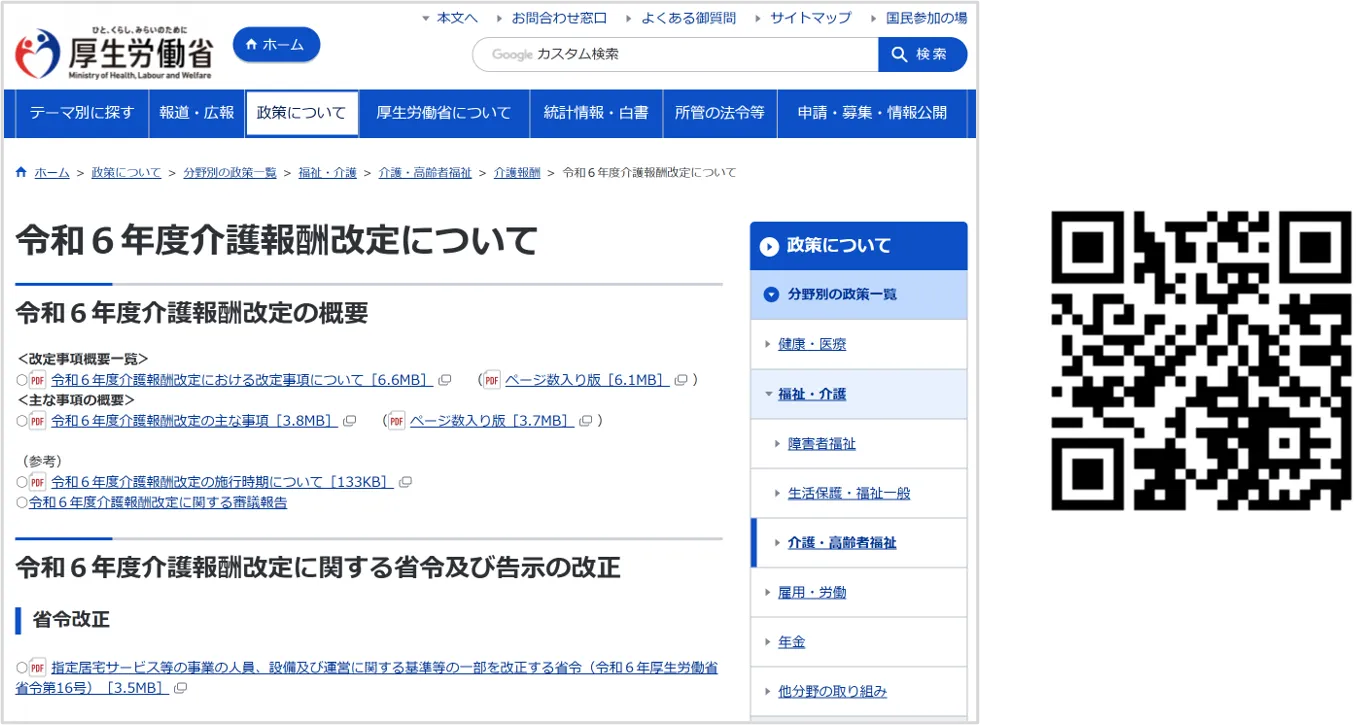
Task: Select the 統計情報・白書 menu
Action: pos(596,113)
